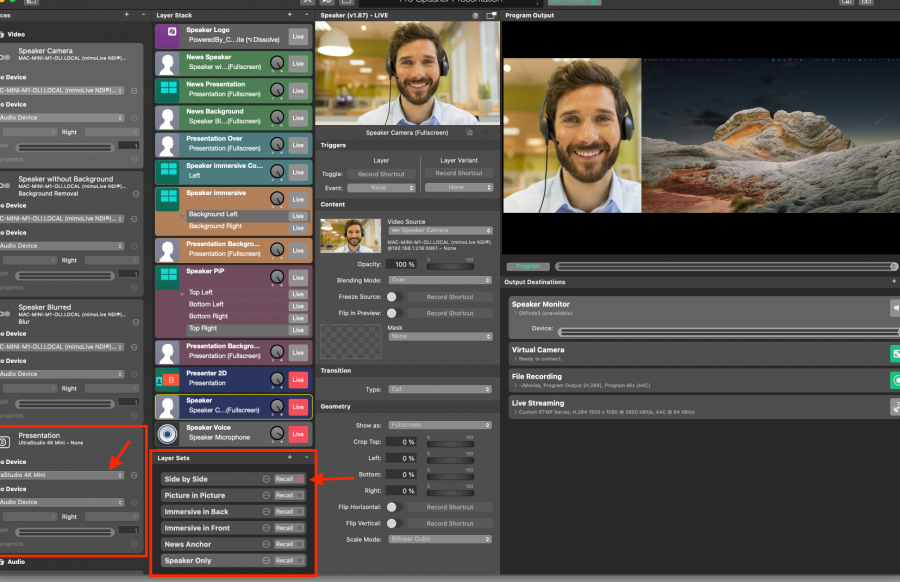Click the Speaker Voice layer dial icon
Image resolution: width=900 pixels, height=582 pixels.
(x=277, y=433)
